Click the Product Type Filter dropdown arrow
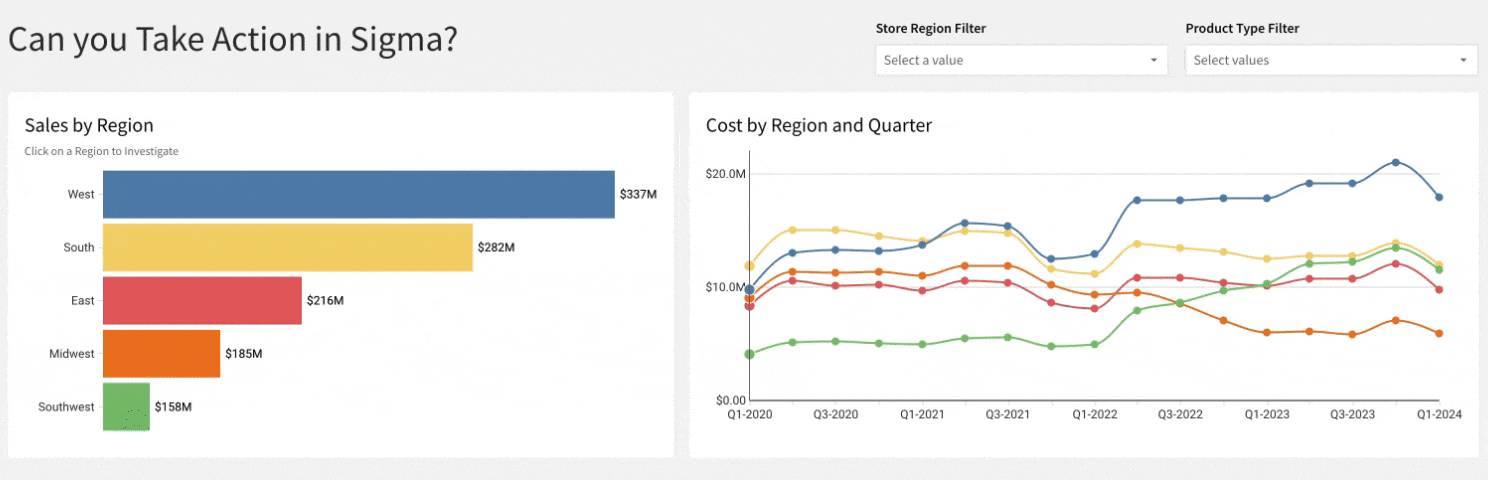The width and height of the screenshot is (1488, 480). (1464, 60)
